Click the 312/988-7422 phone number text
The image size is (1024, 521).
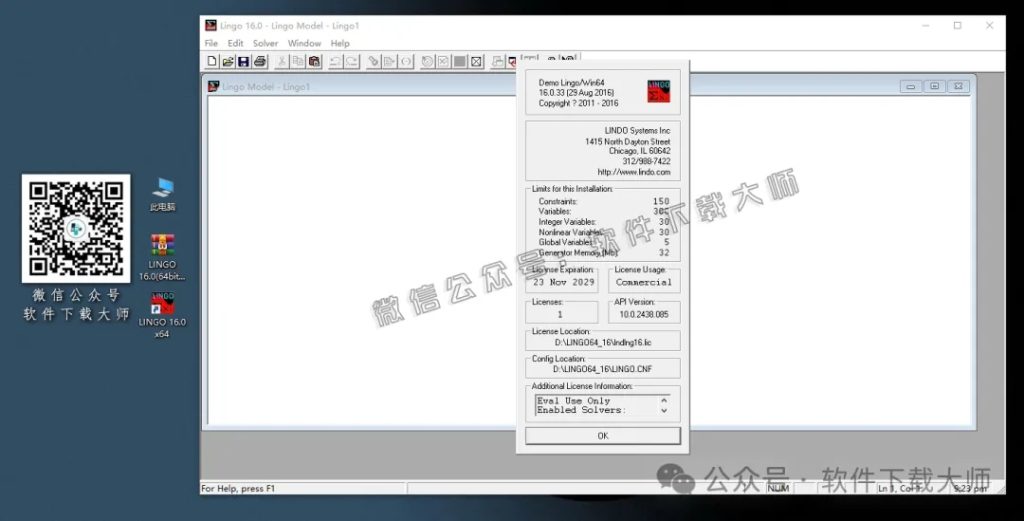pyautogui.click(x=646, y=161)
